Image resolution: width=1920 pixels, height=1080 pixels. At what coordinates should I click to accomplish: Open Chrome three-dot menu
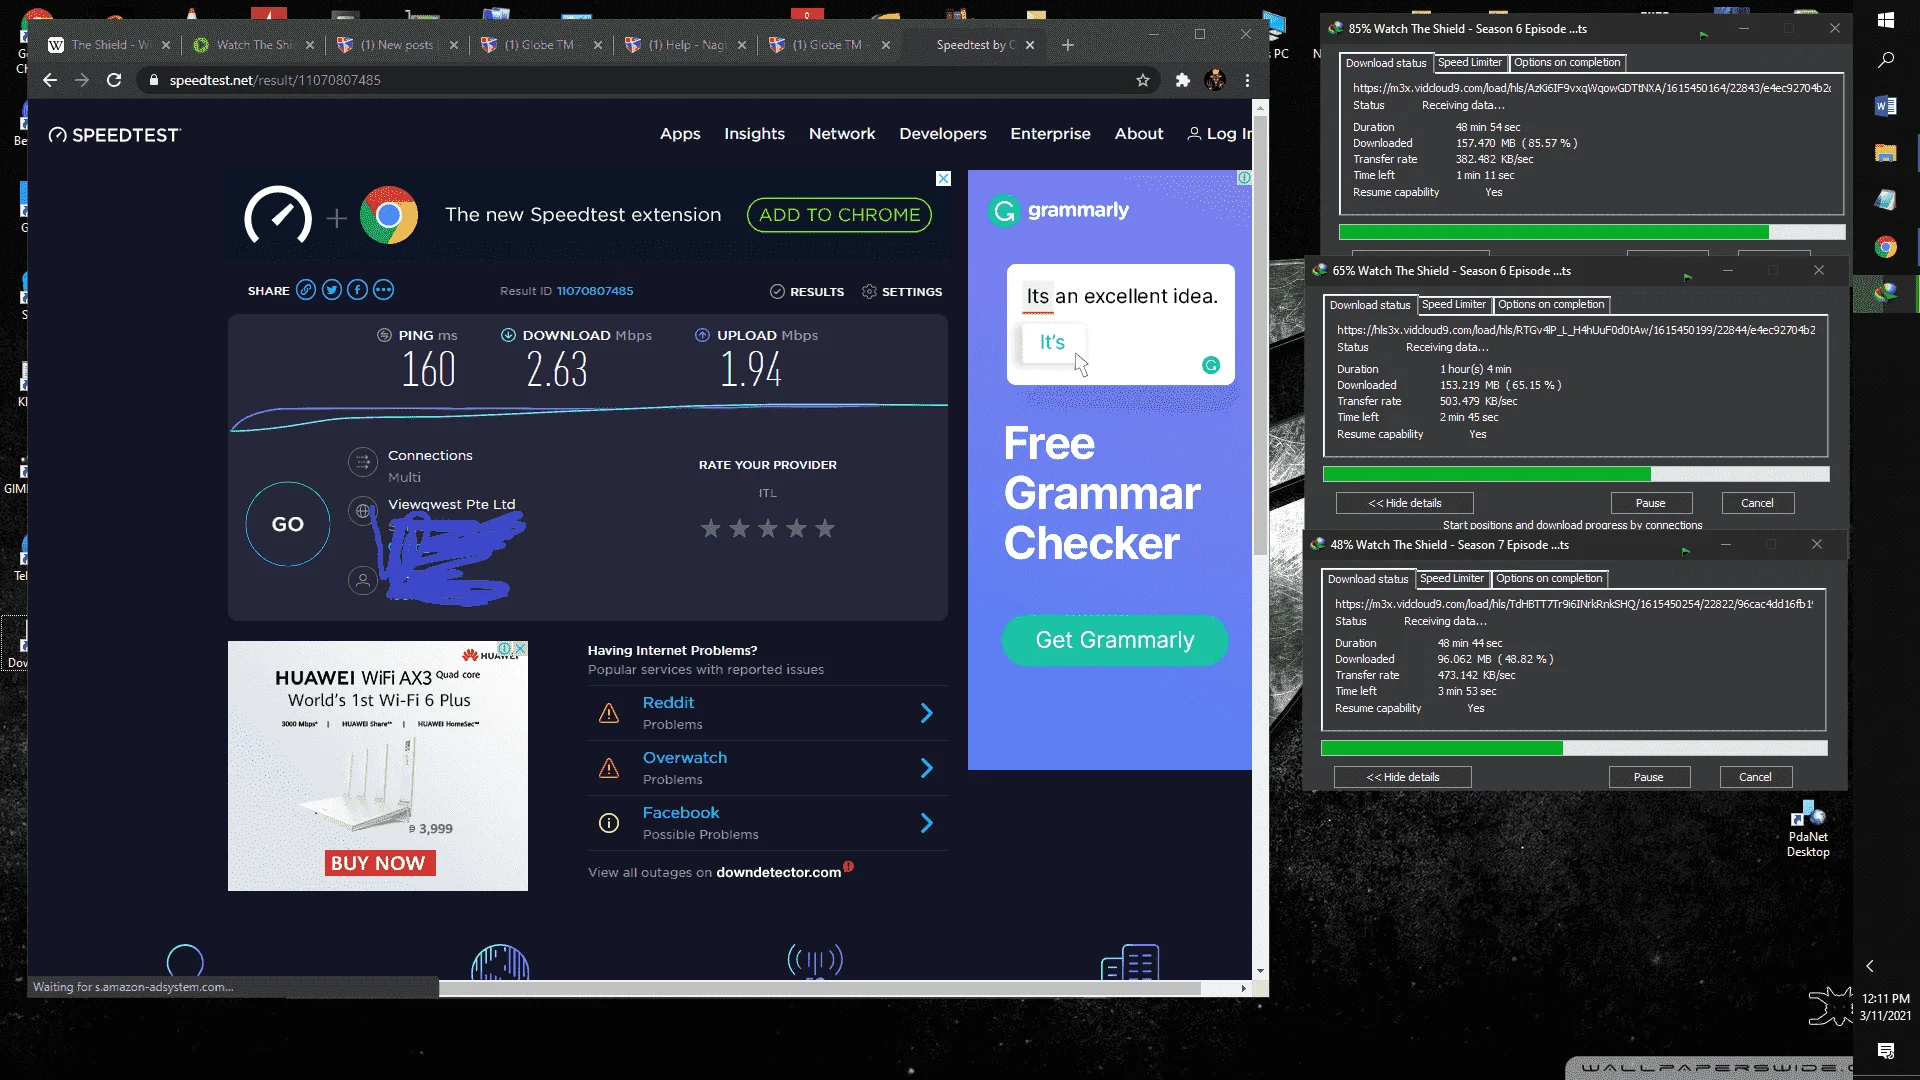[x=1247, y=80]
